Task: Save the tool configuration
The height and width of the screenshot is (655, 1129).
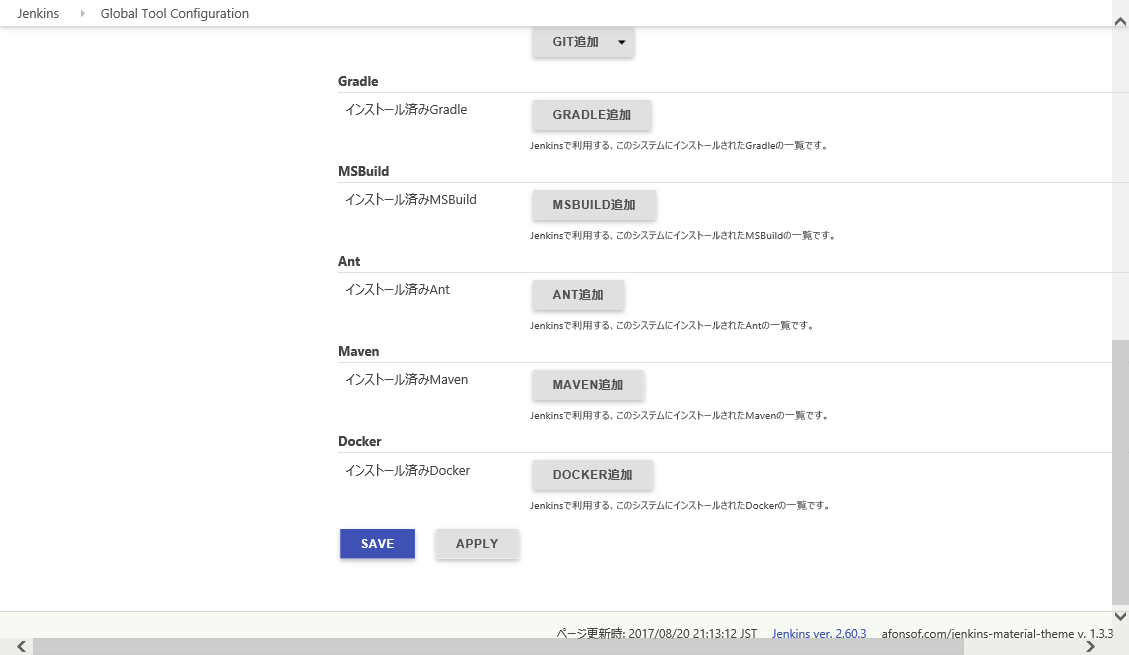Action: tap(377, 543)
